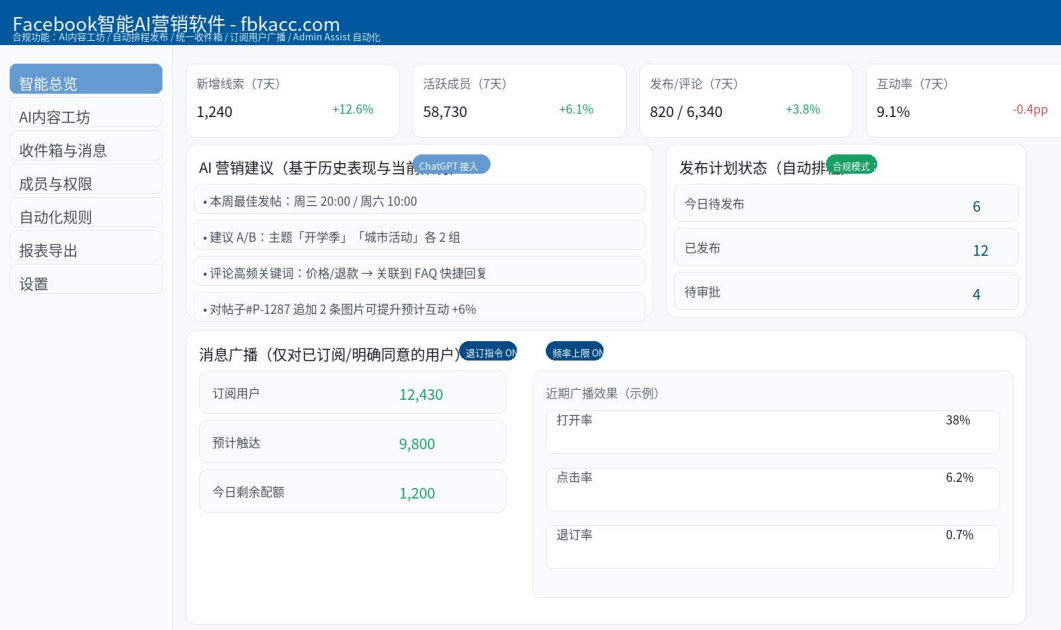
Task: Click the ChatGPT 接入 badge
Action: pos(451,165)
